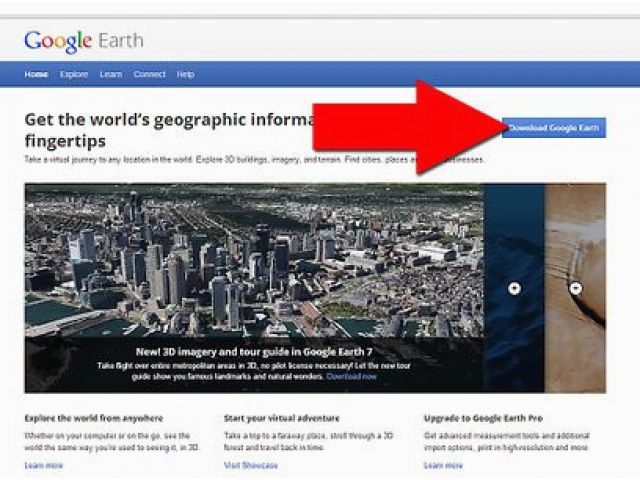Viewport: 640px width, 480px height.
Task: Click the Upgrade to Google Earth Pro heading
Action: click(483, 418)
